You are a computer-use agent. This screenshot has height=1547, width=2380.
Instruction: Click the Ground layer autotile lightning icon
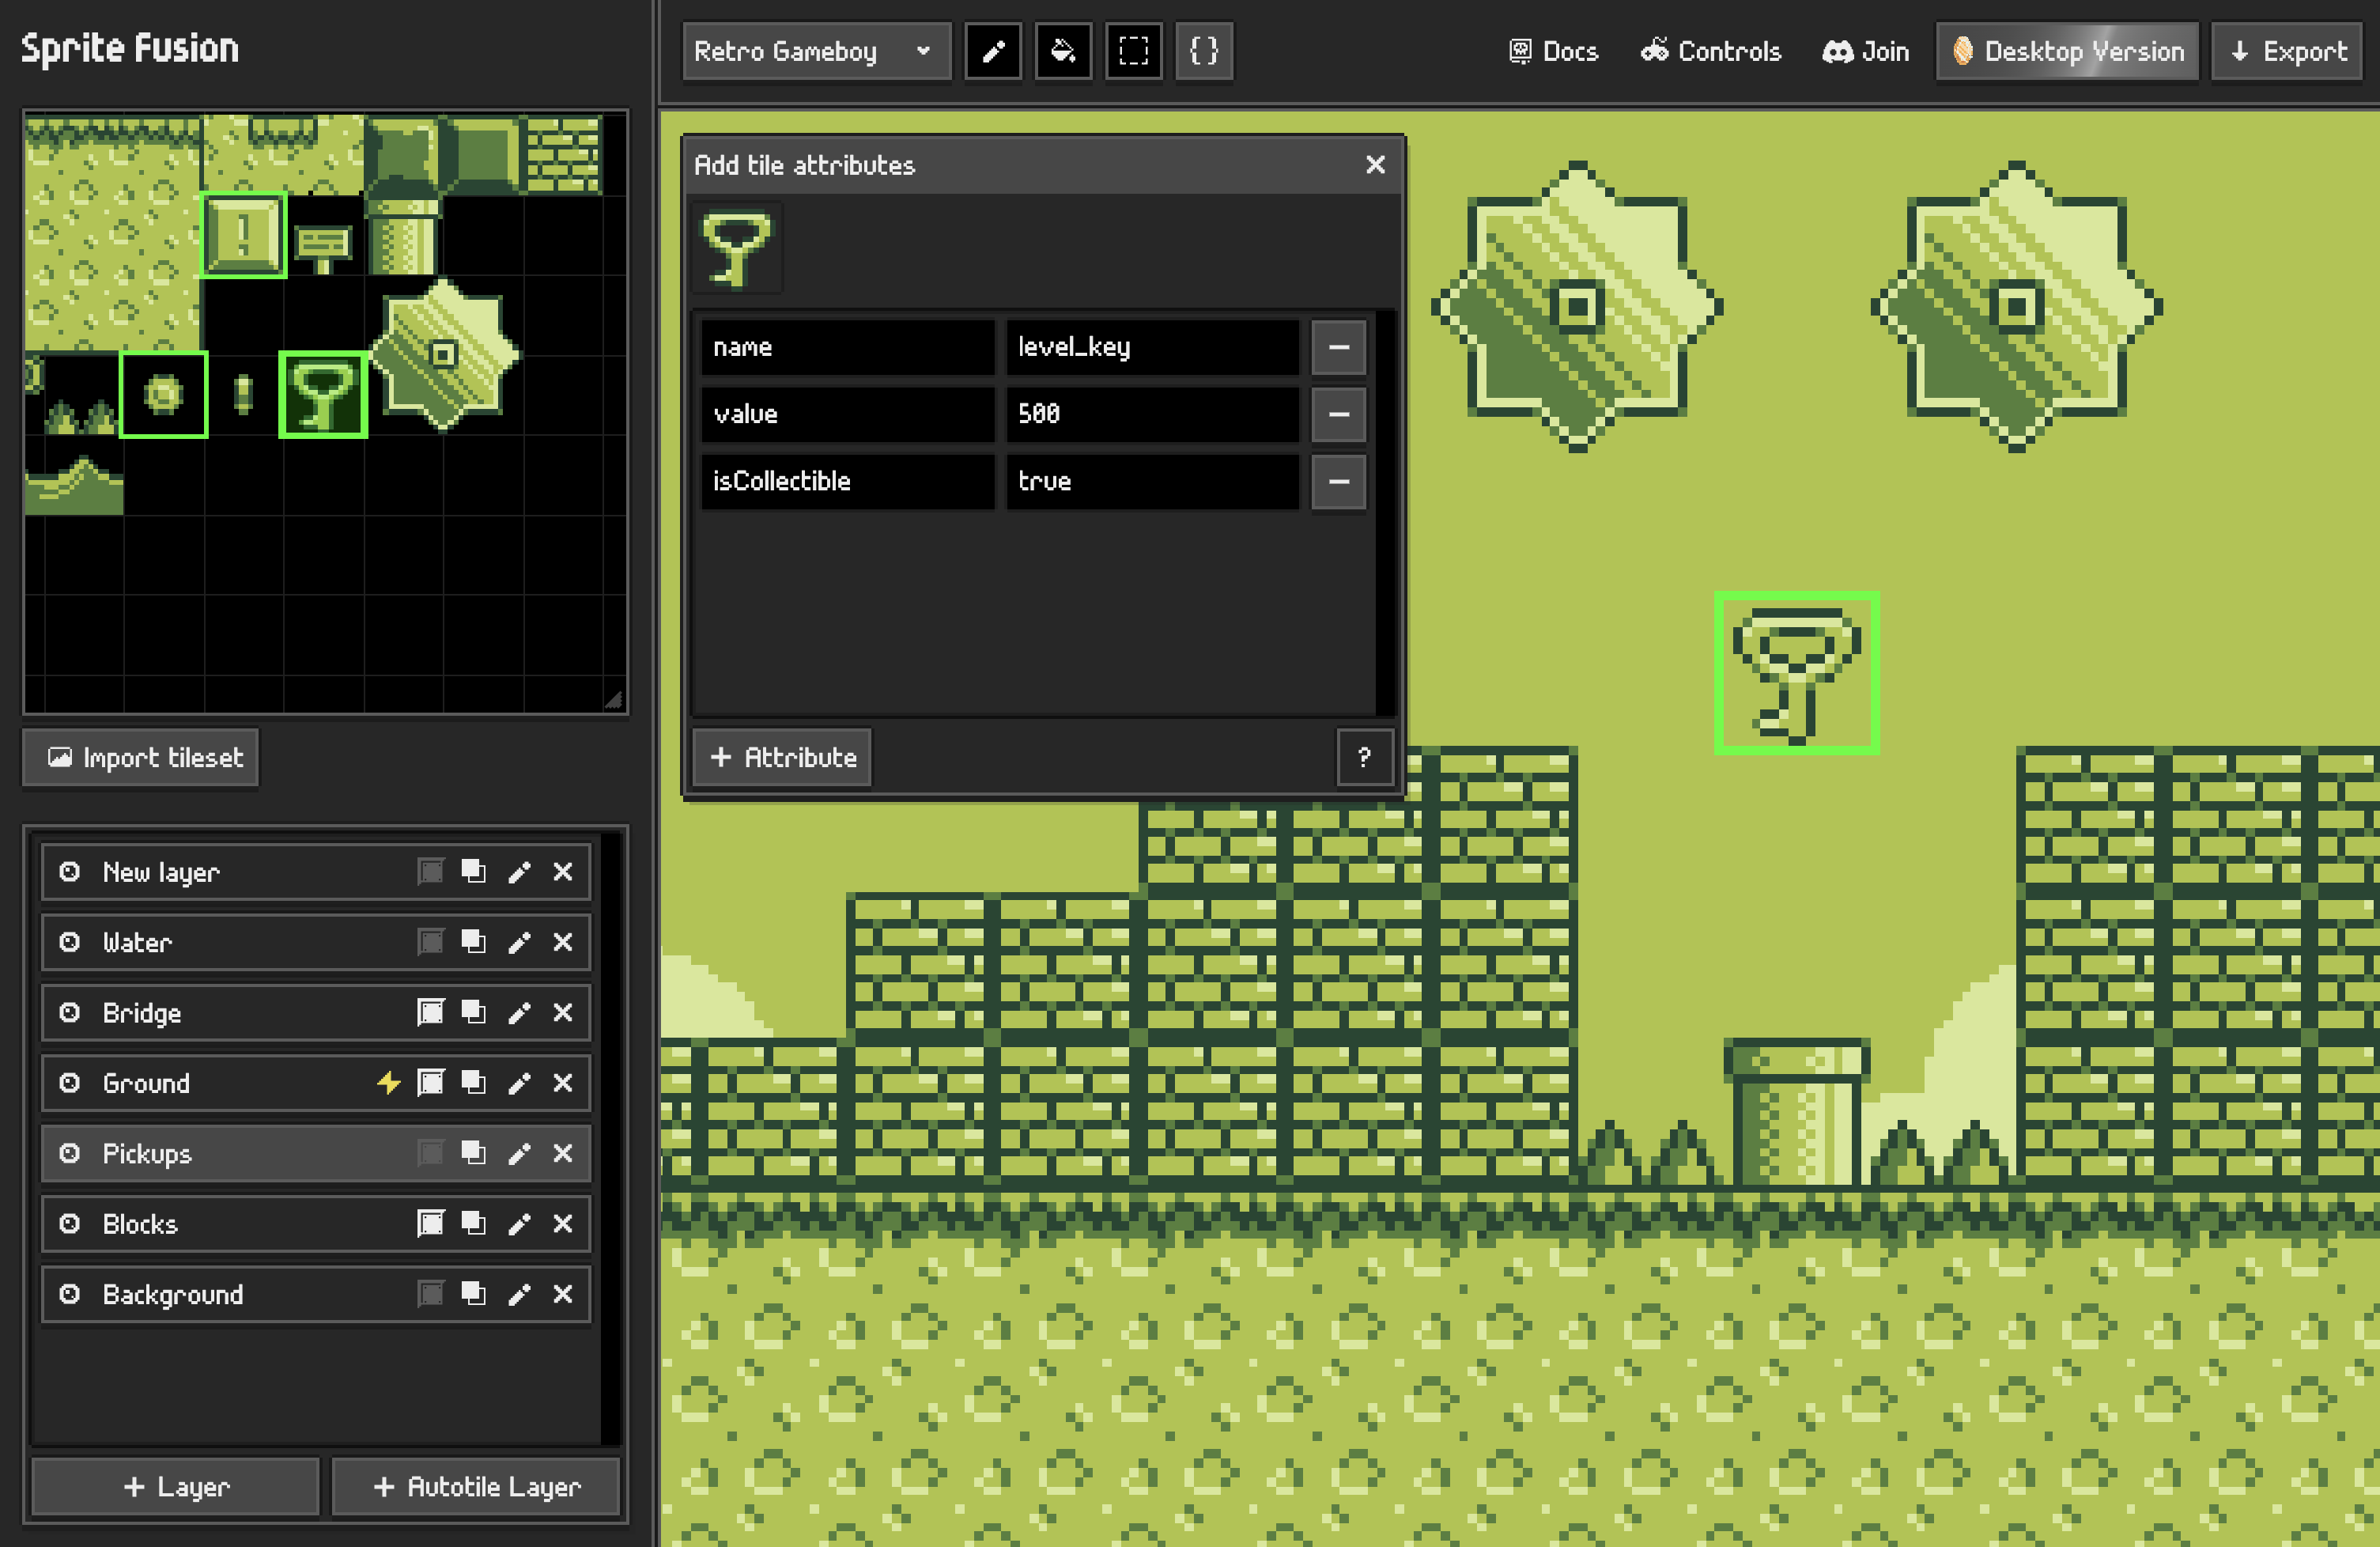coord(388,1083)
